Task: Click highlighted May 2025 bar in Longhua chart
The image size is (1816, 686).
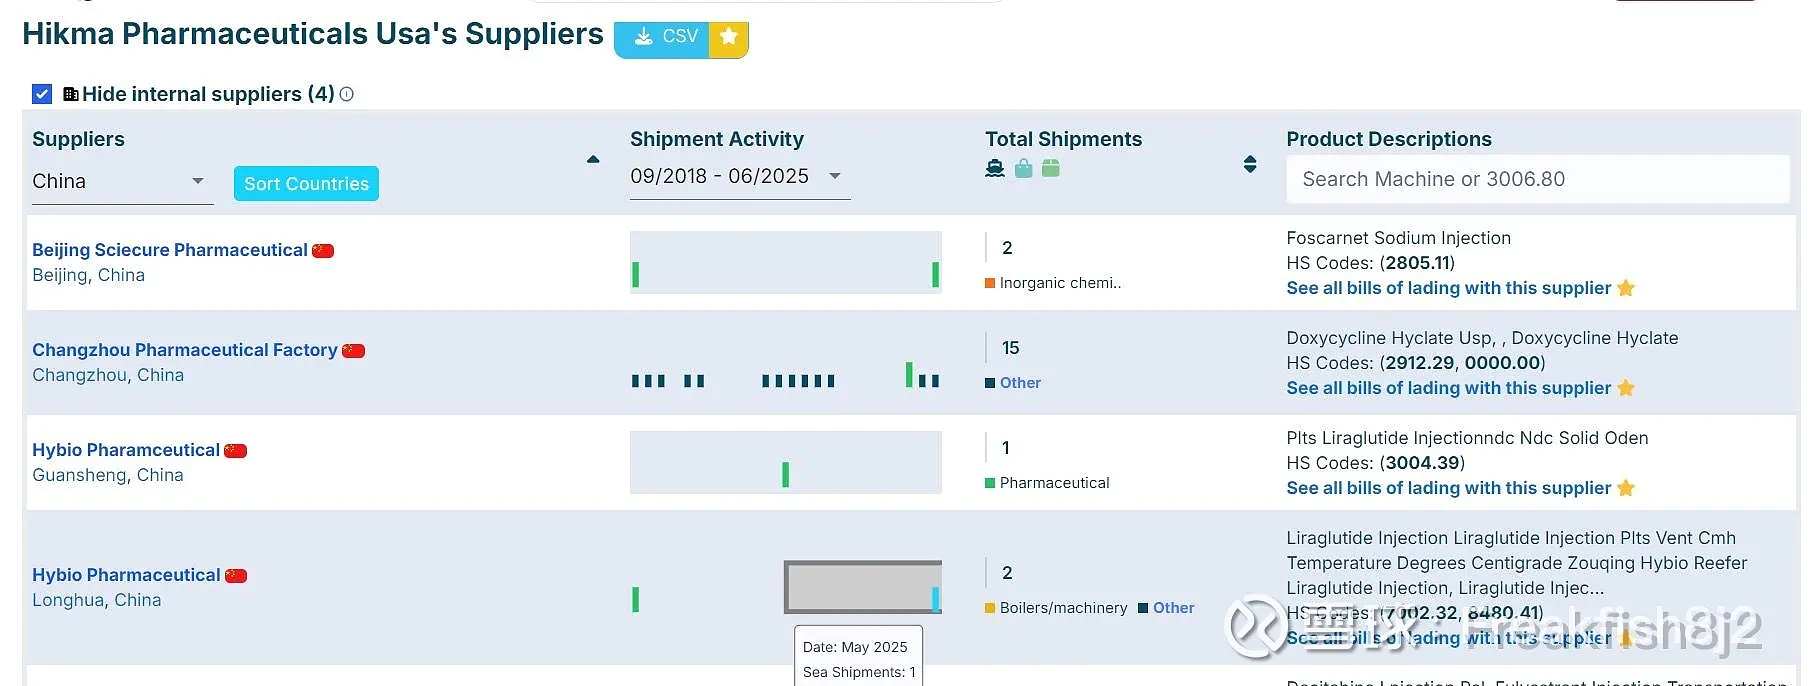Action: 936,599
